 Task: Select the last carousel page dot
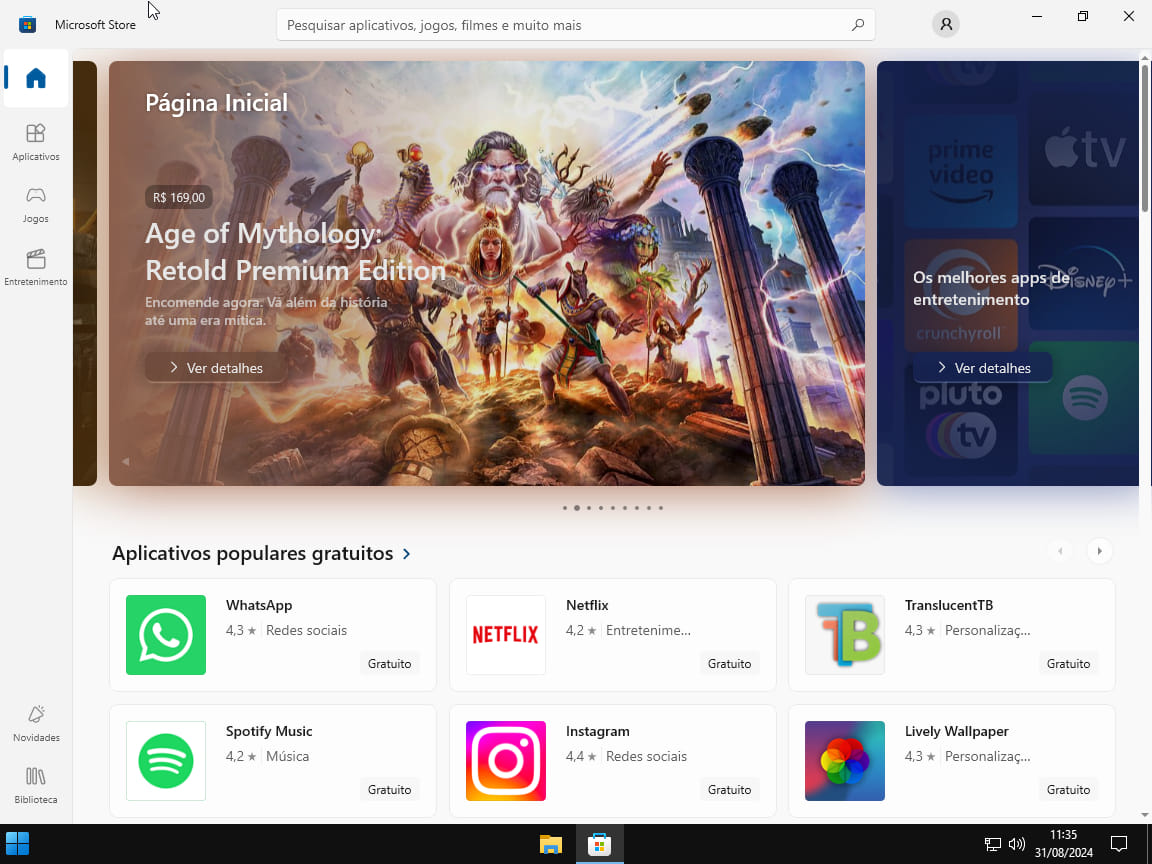coord(660,508)
